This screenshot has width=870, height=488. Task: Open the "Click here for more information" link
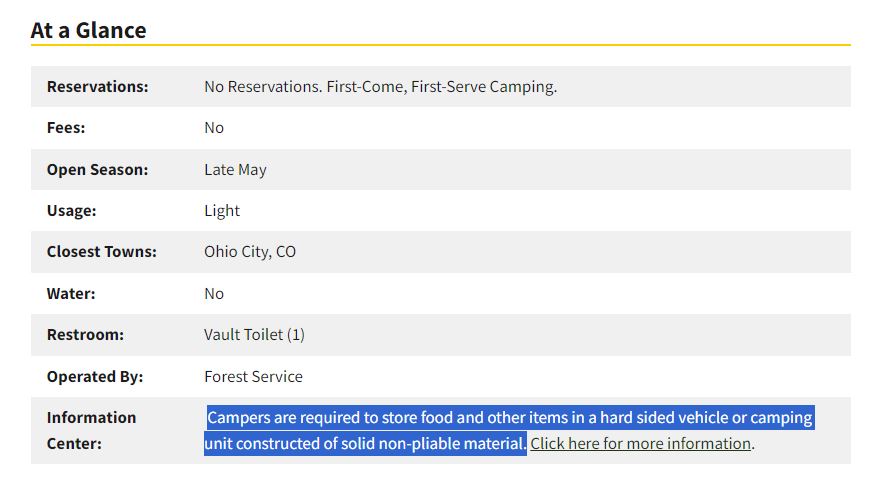[x=640, y=444]
